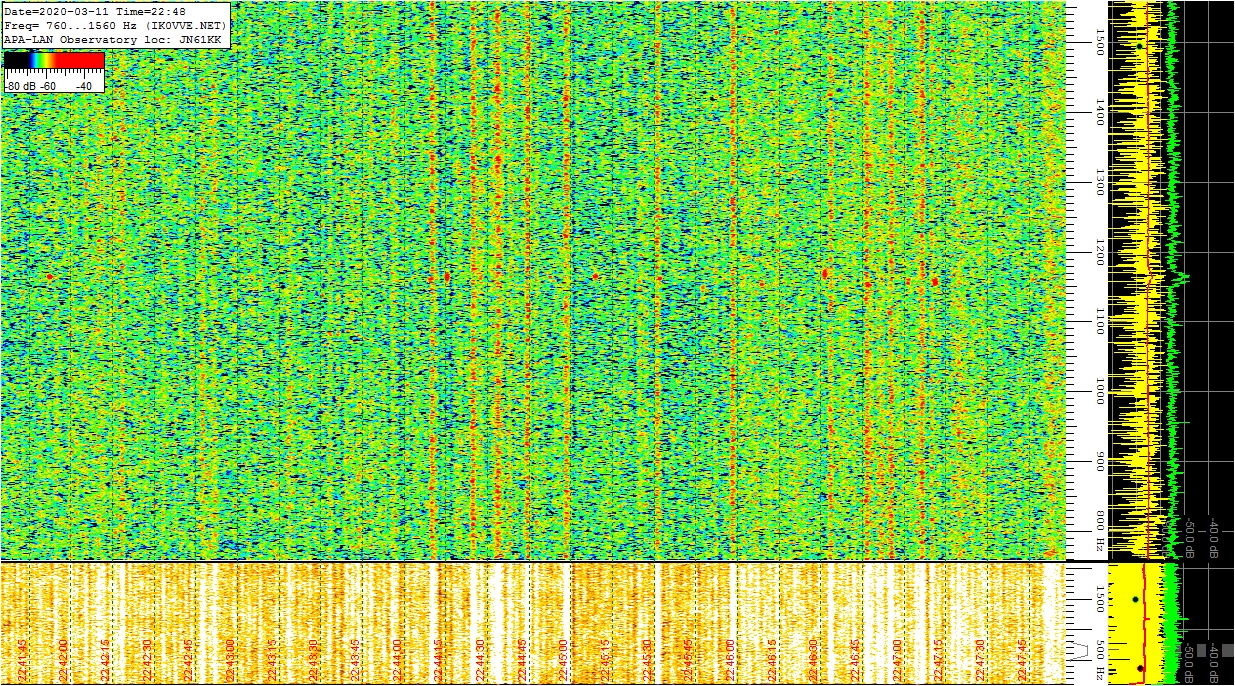This screenshot has height=686, width=1235.
Task: Click the rainbow dB color scale bar
Action: coord(54,61)
